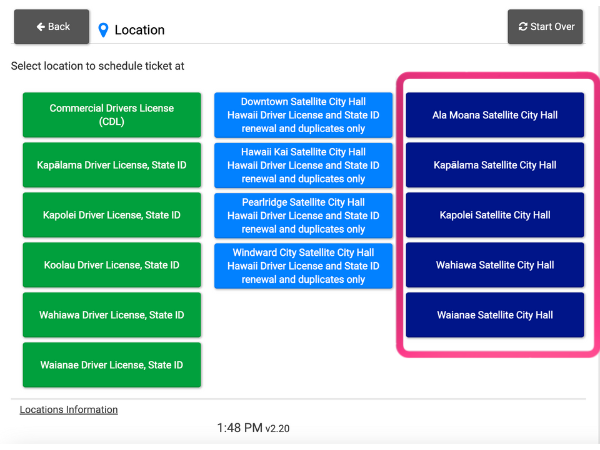Screen dimensions: 600x450
Task: Choose Kapālama Driver License, State ID
Action: [x=112, y=165]
